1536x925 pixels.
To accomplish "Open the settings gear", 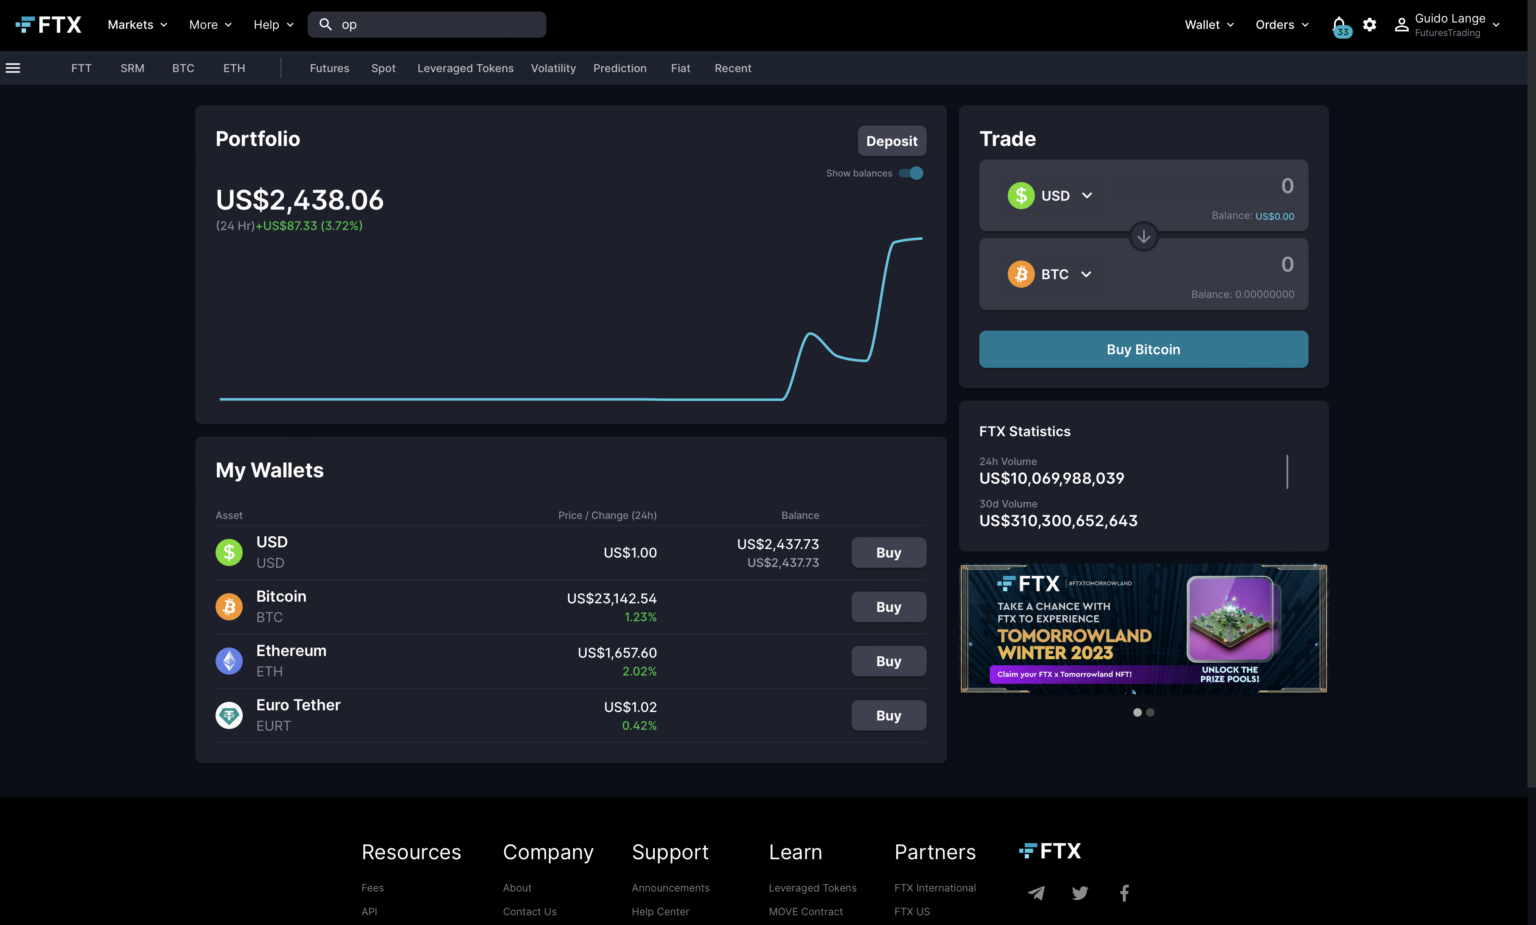I will (1369, 24).
